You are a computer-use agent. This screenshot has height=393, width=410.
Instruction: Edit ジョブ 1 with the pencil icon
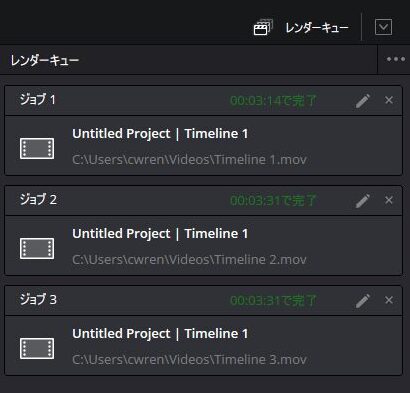pyautogui.click(x=363, y=101)
